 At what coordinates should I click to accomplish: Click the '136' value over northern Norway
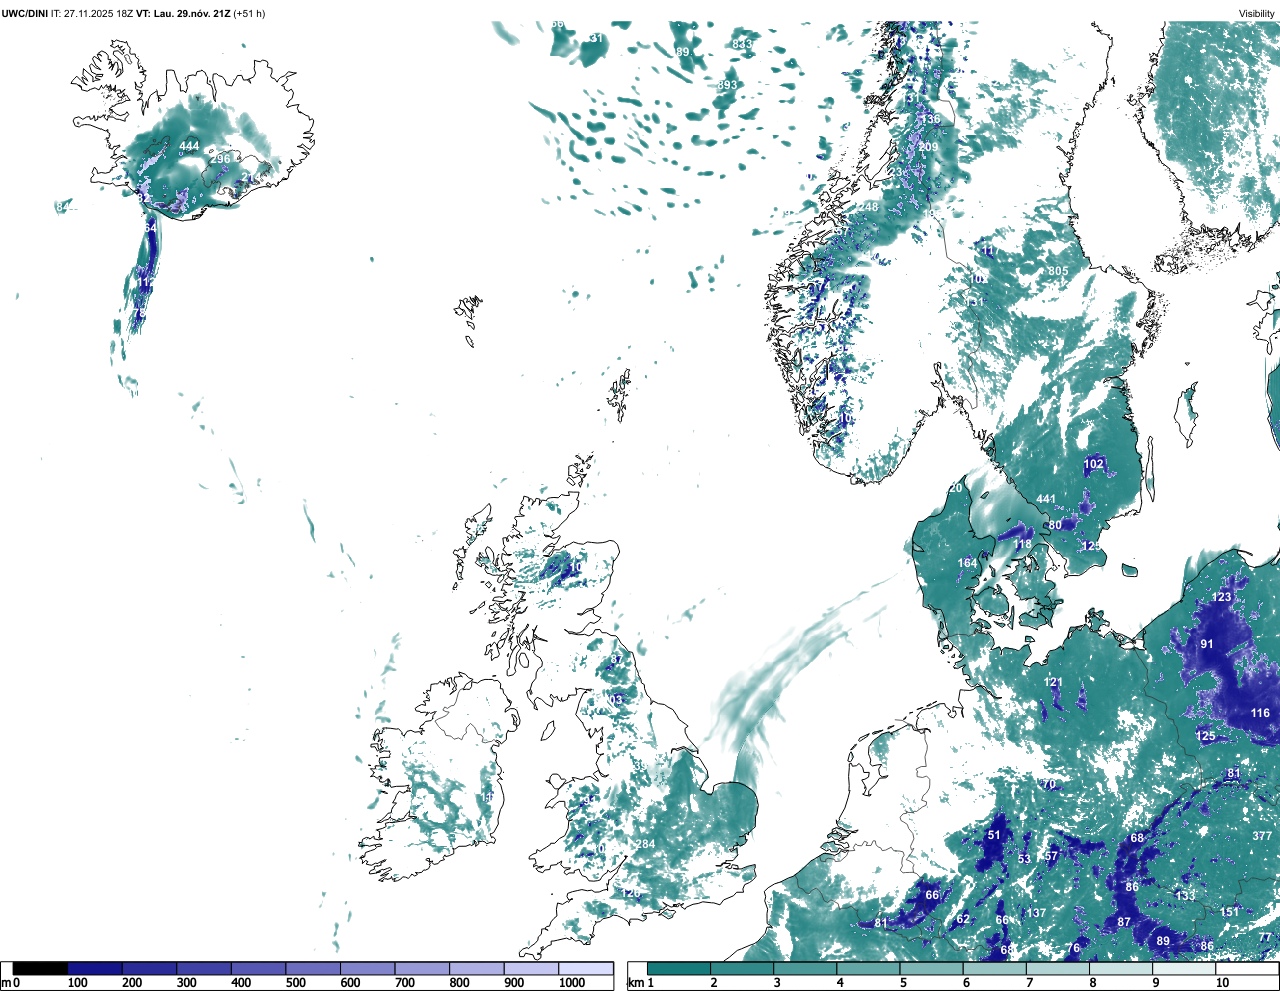(x=930, y=119)
